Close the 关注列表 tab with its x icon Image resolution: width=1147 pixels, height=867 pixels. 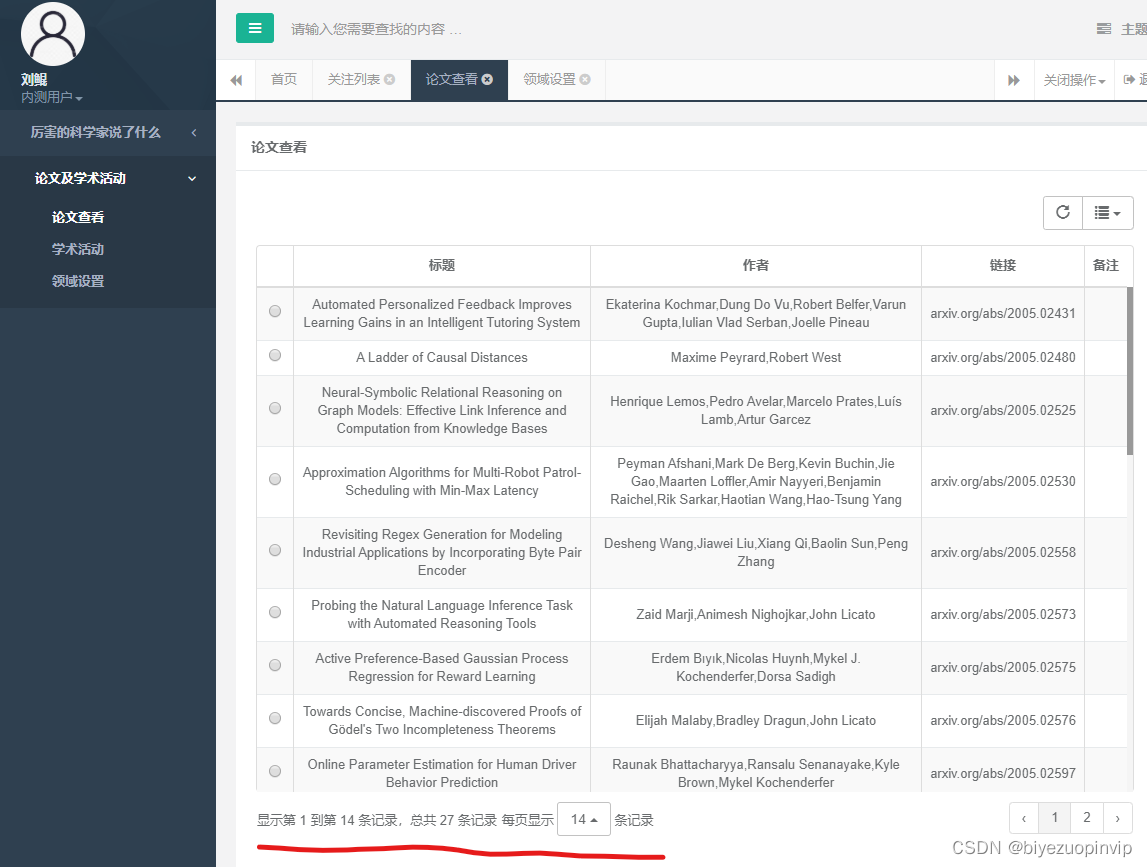click(x=390, y=79)
